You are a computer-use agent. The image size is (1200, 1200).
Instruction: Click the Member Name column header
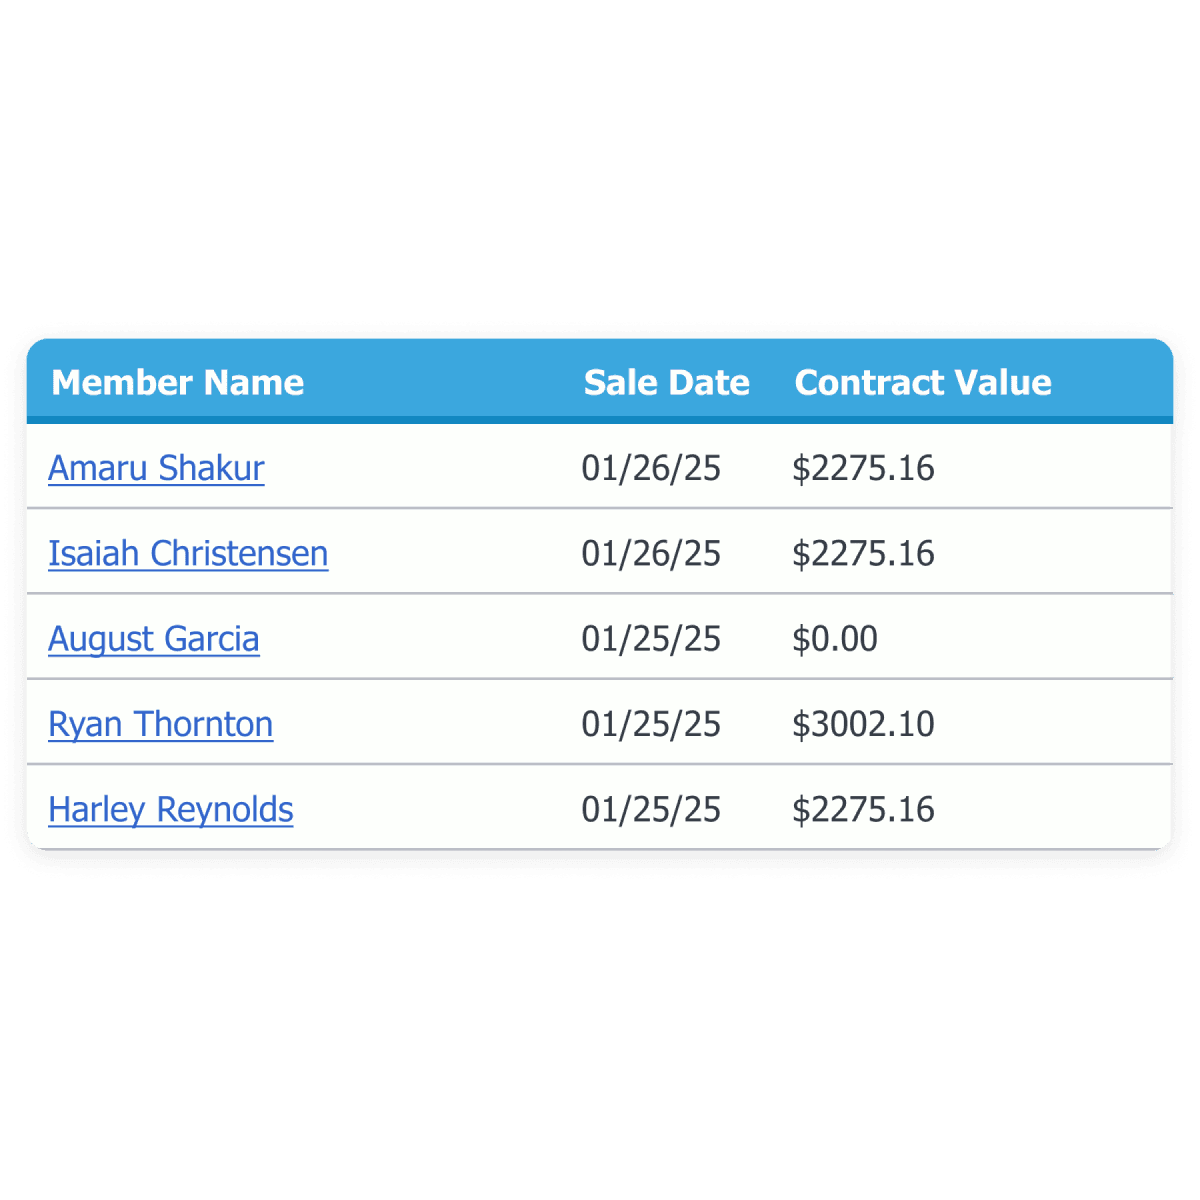[x=178, y=382]
